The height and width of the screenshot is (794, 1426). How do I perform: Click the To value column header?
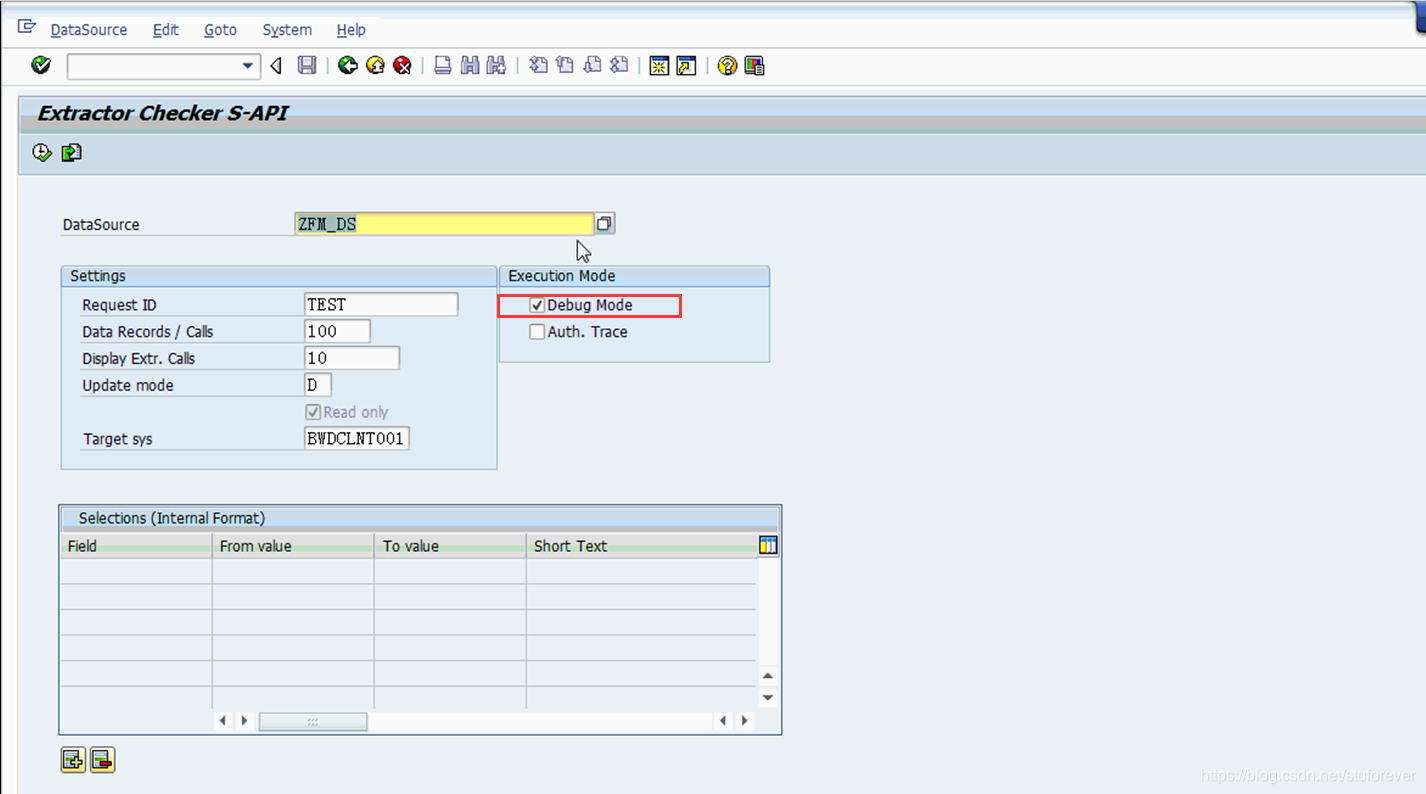click(450, 546)
